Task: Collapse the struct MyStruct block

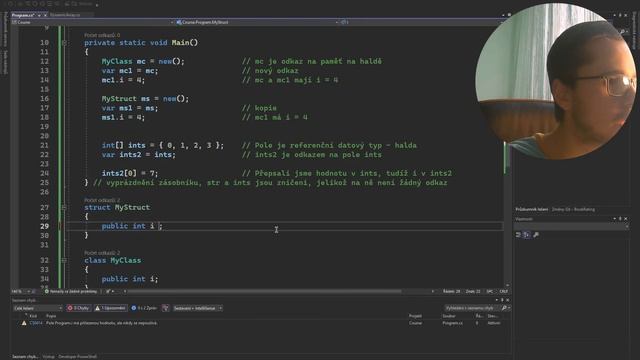Action: (x=64, y=207)
